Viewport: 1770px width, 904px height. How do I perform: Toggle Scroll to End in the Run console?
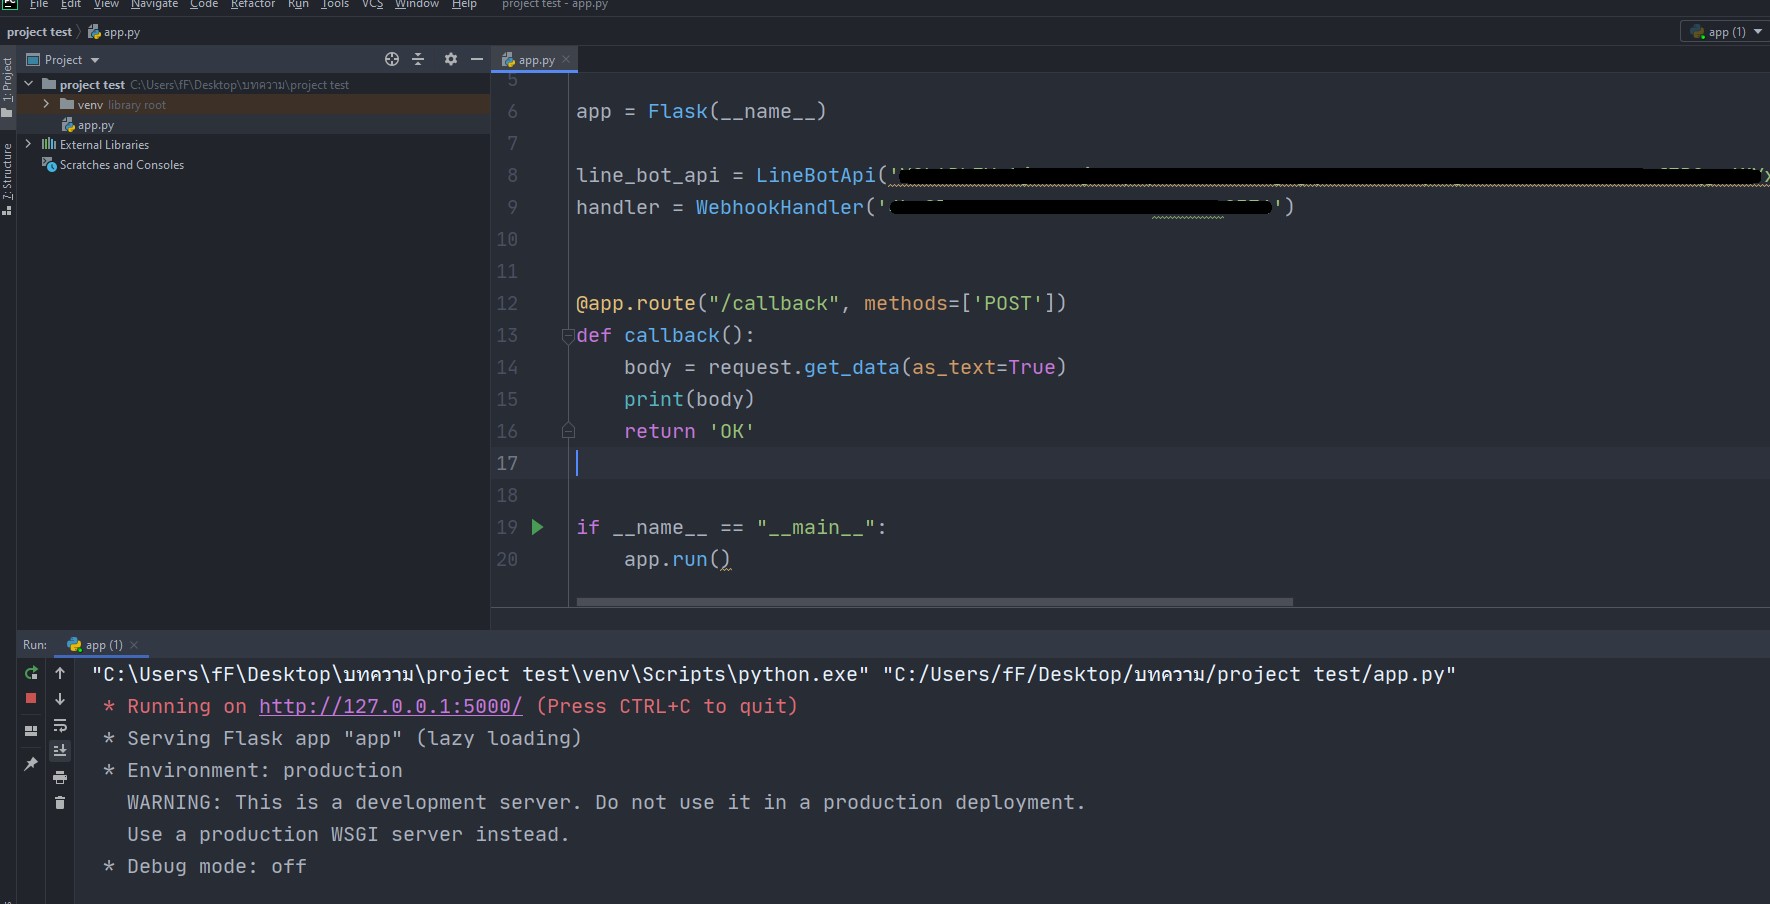click(x=60, y=750)
